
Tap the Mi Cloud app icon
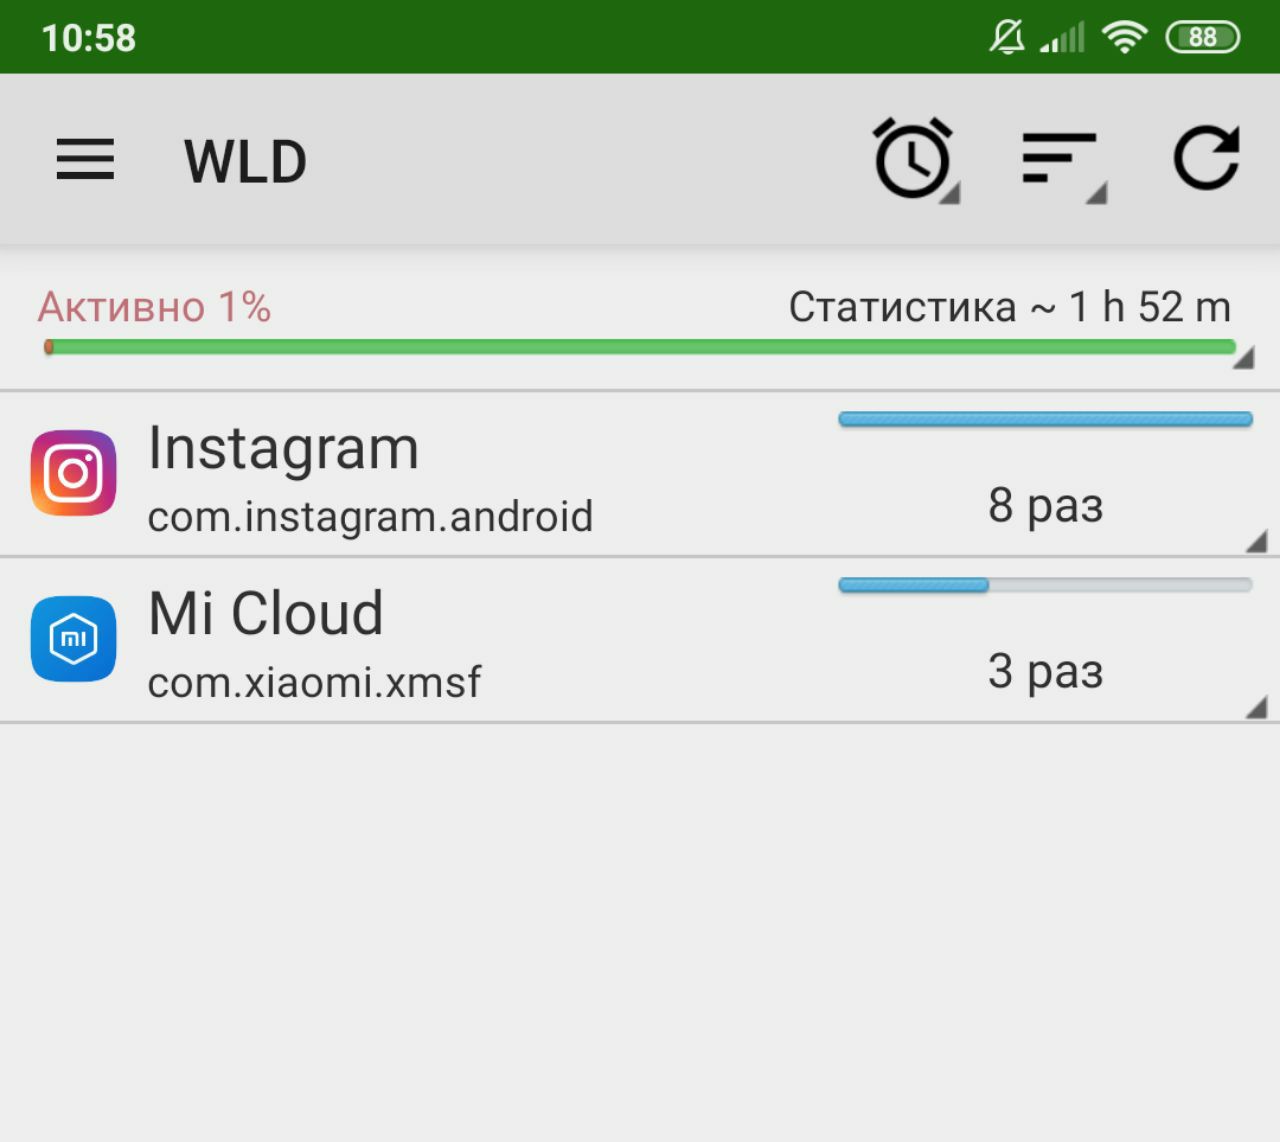pos(73,639)
